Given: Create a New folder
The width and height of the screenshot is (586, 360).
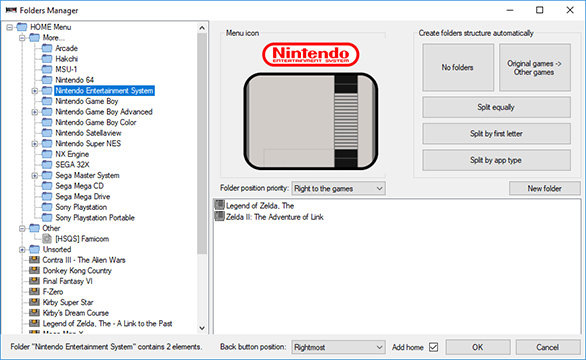Looking at the screenshot, I should 545,188.
